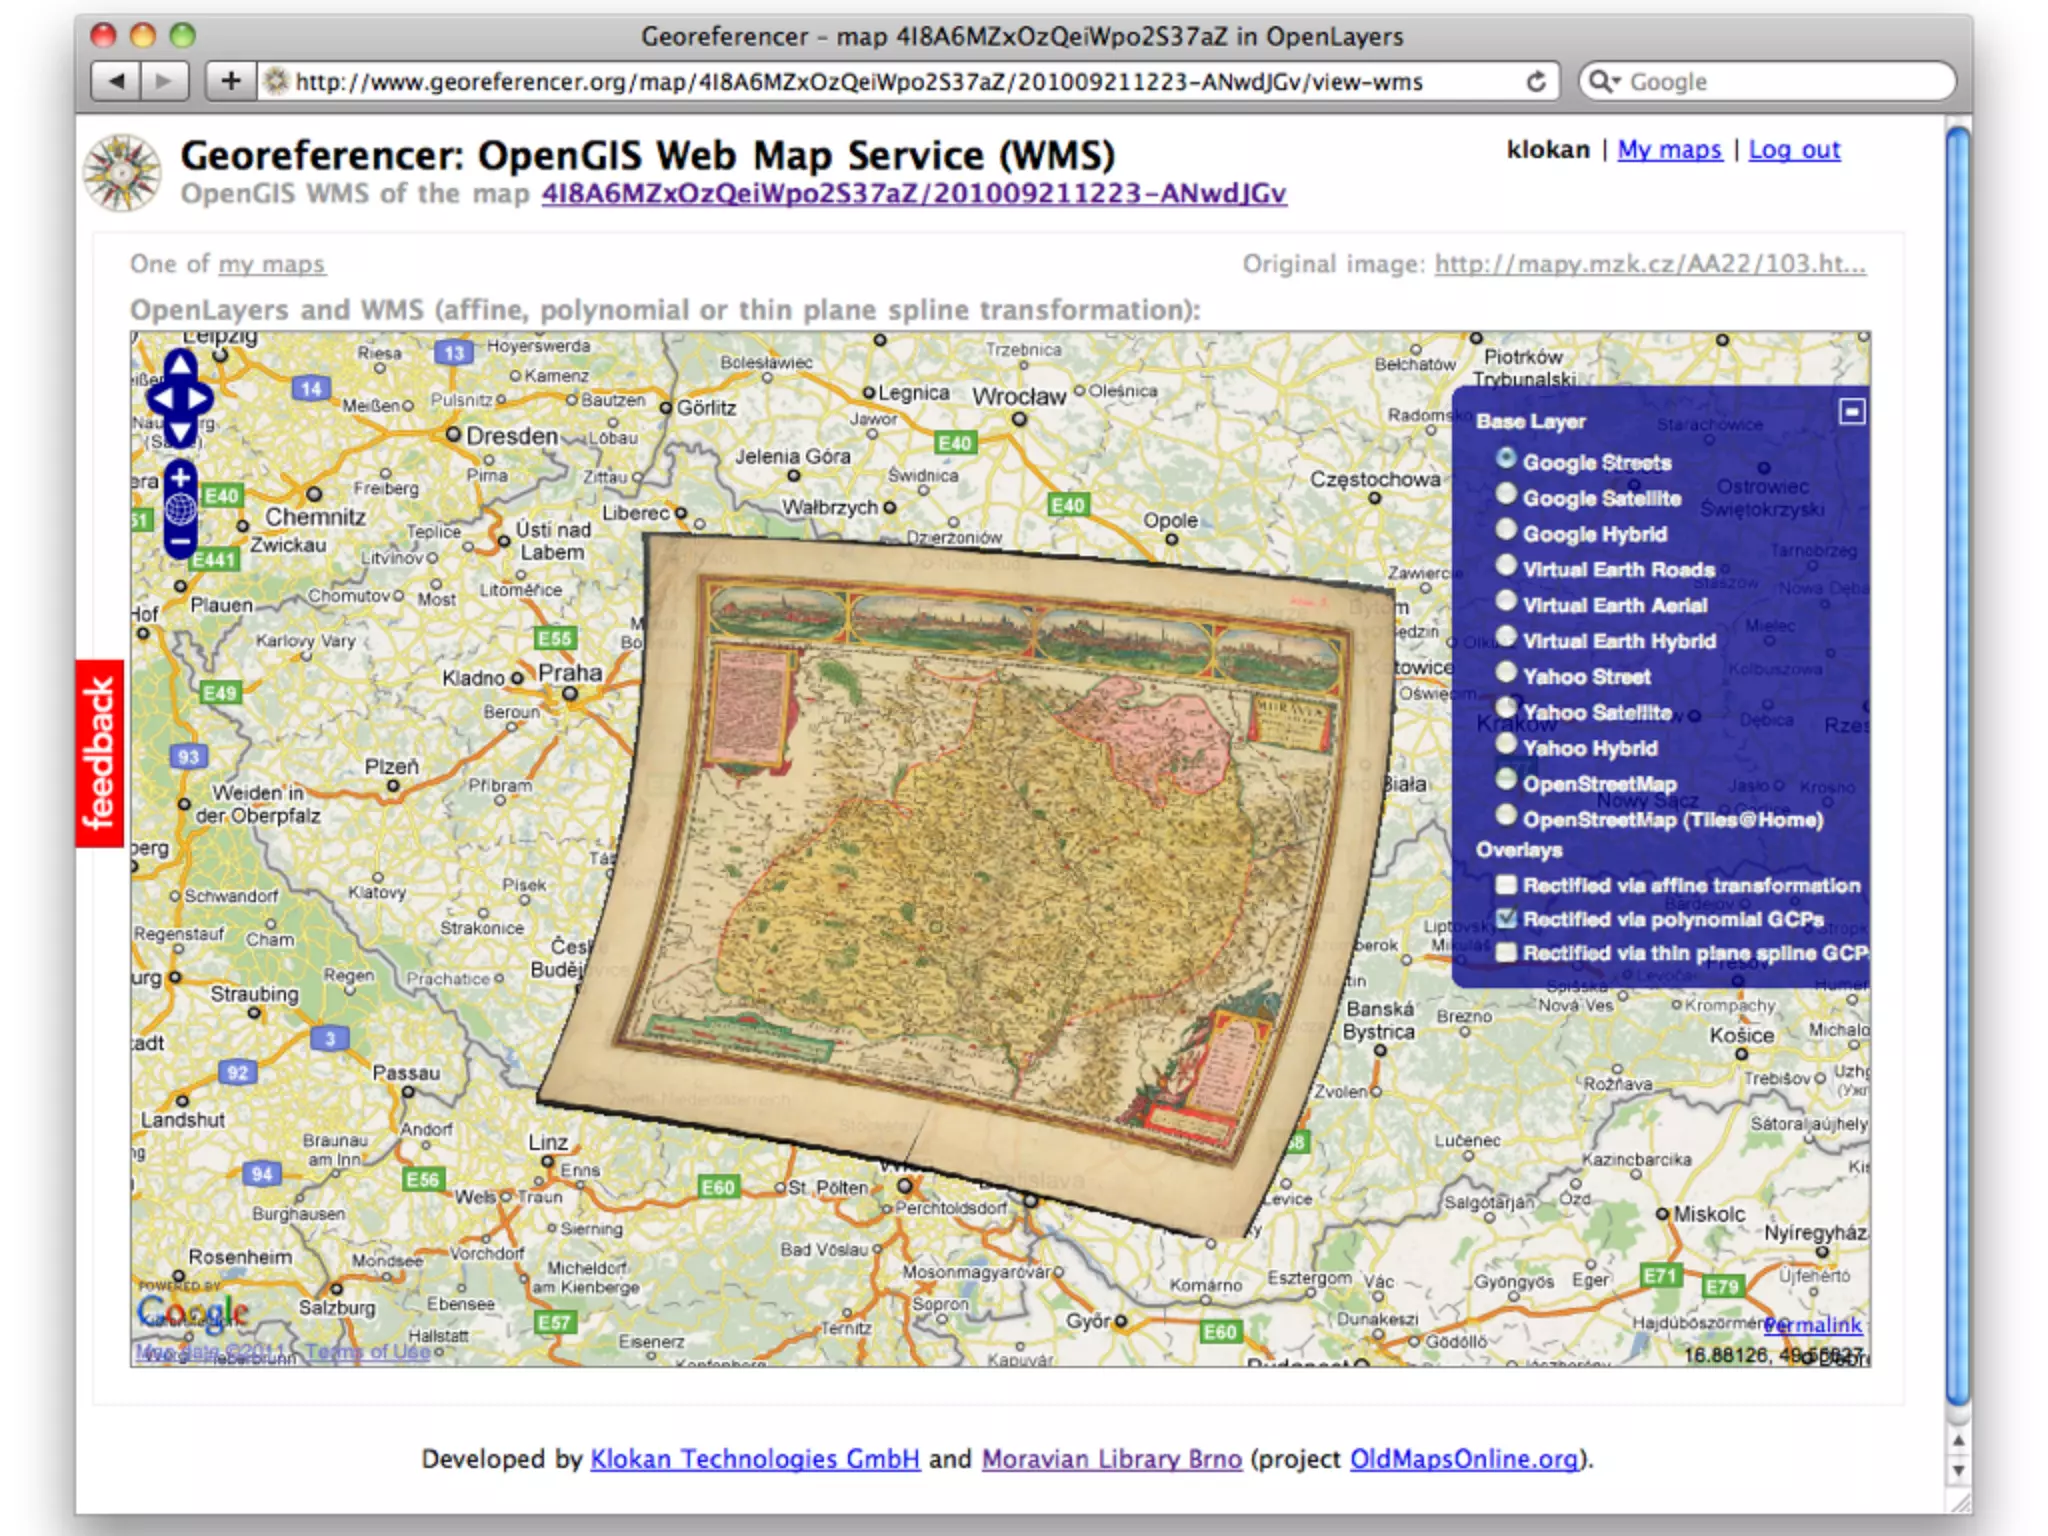Zoom out with the minus button
This screenshot has height=1536, width=2048.
click(181, 541)
